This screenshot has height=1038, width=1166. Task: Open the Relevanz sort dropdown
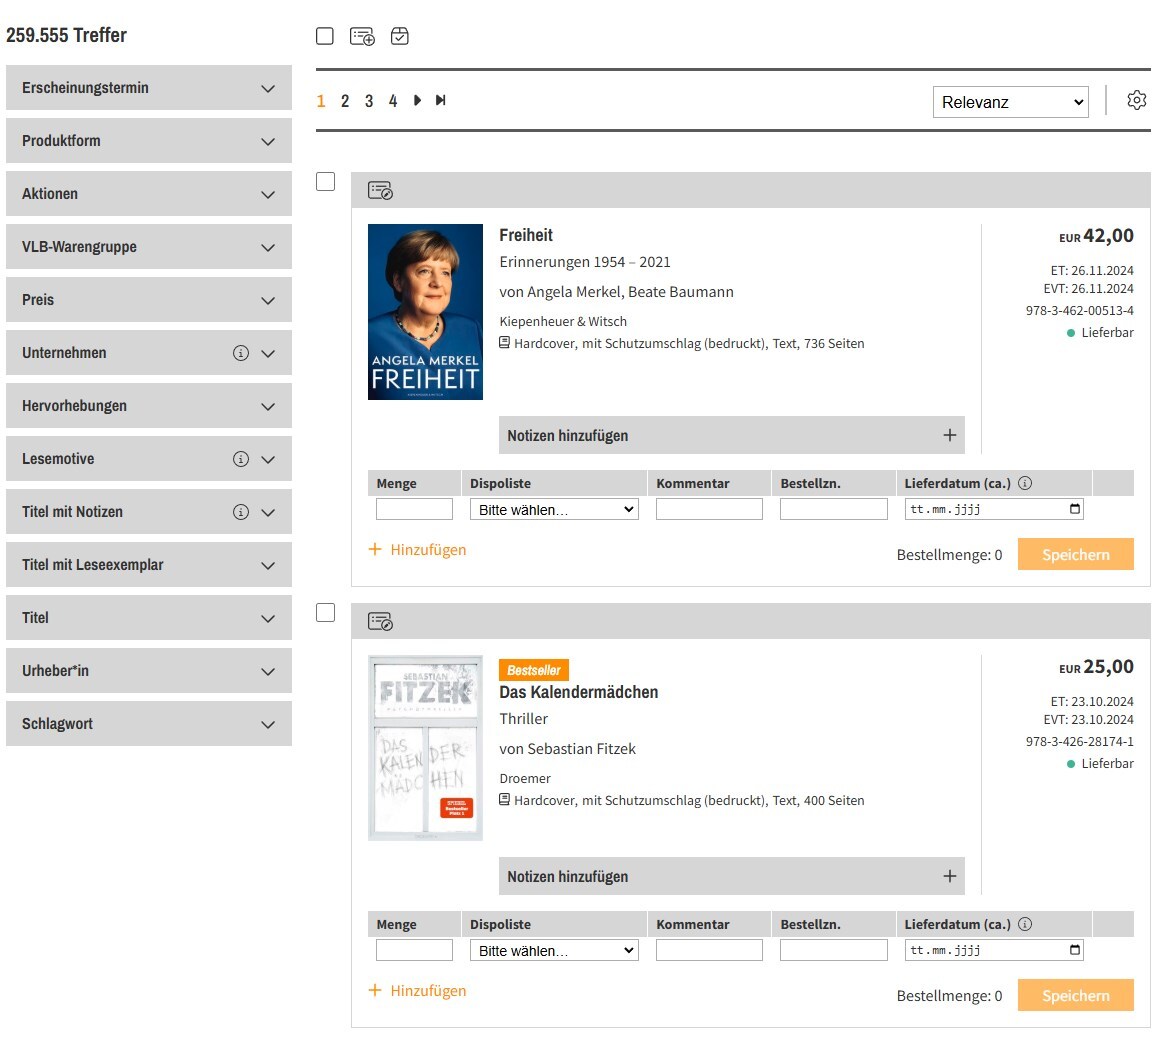1011,102
